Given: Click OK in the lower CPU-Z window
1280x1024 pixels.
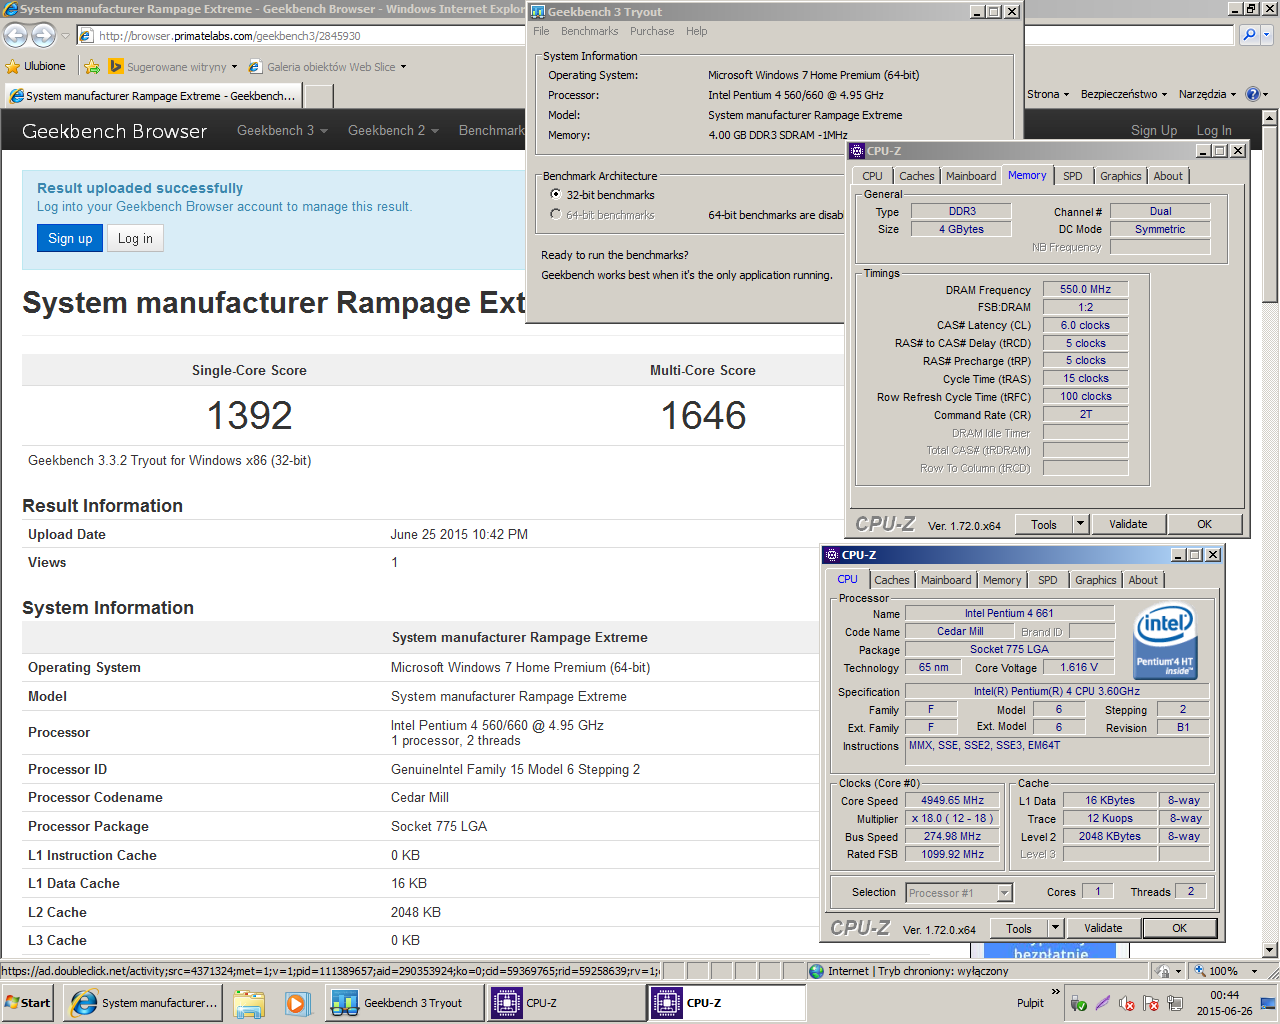Looking at the screenshot, I should 1180,928.
